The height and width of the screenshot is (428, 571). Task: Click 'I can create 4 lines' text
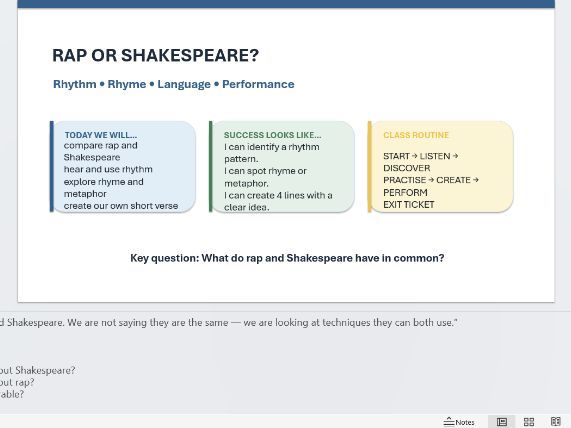278,201
